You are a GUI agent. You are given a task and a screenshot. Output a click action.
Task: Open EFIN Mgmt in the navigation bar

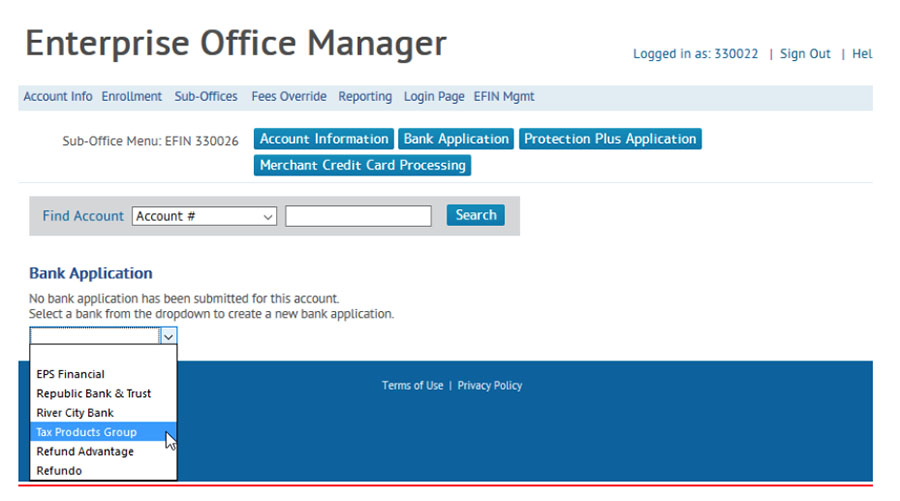tap(503, 96)
